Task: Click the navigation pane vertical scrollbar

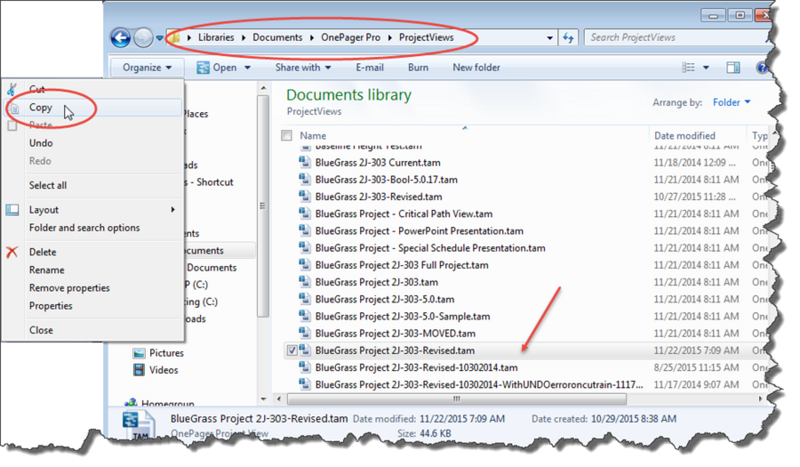Action: tap(263, 206)
